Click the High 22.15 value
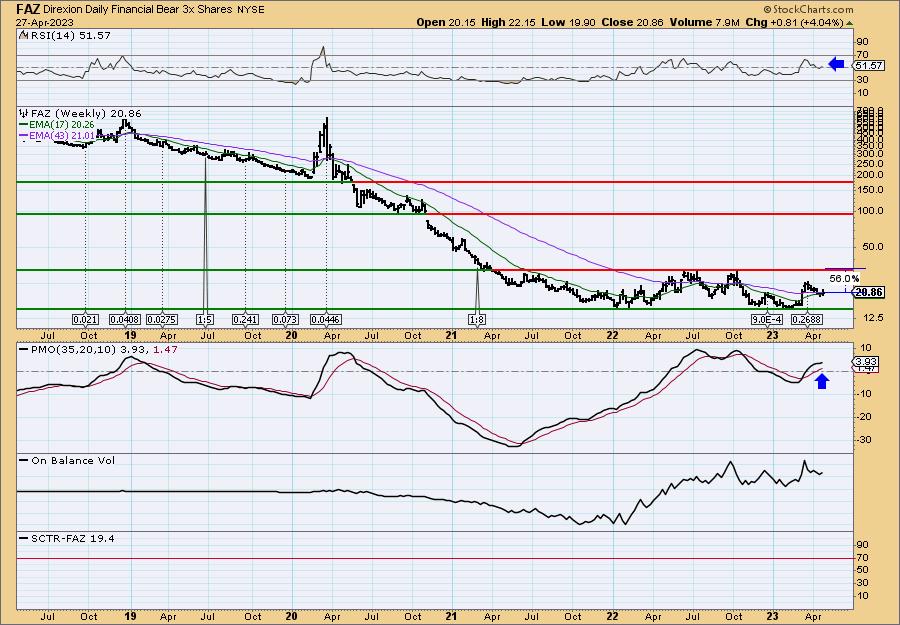 pos(509,23)
